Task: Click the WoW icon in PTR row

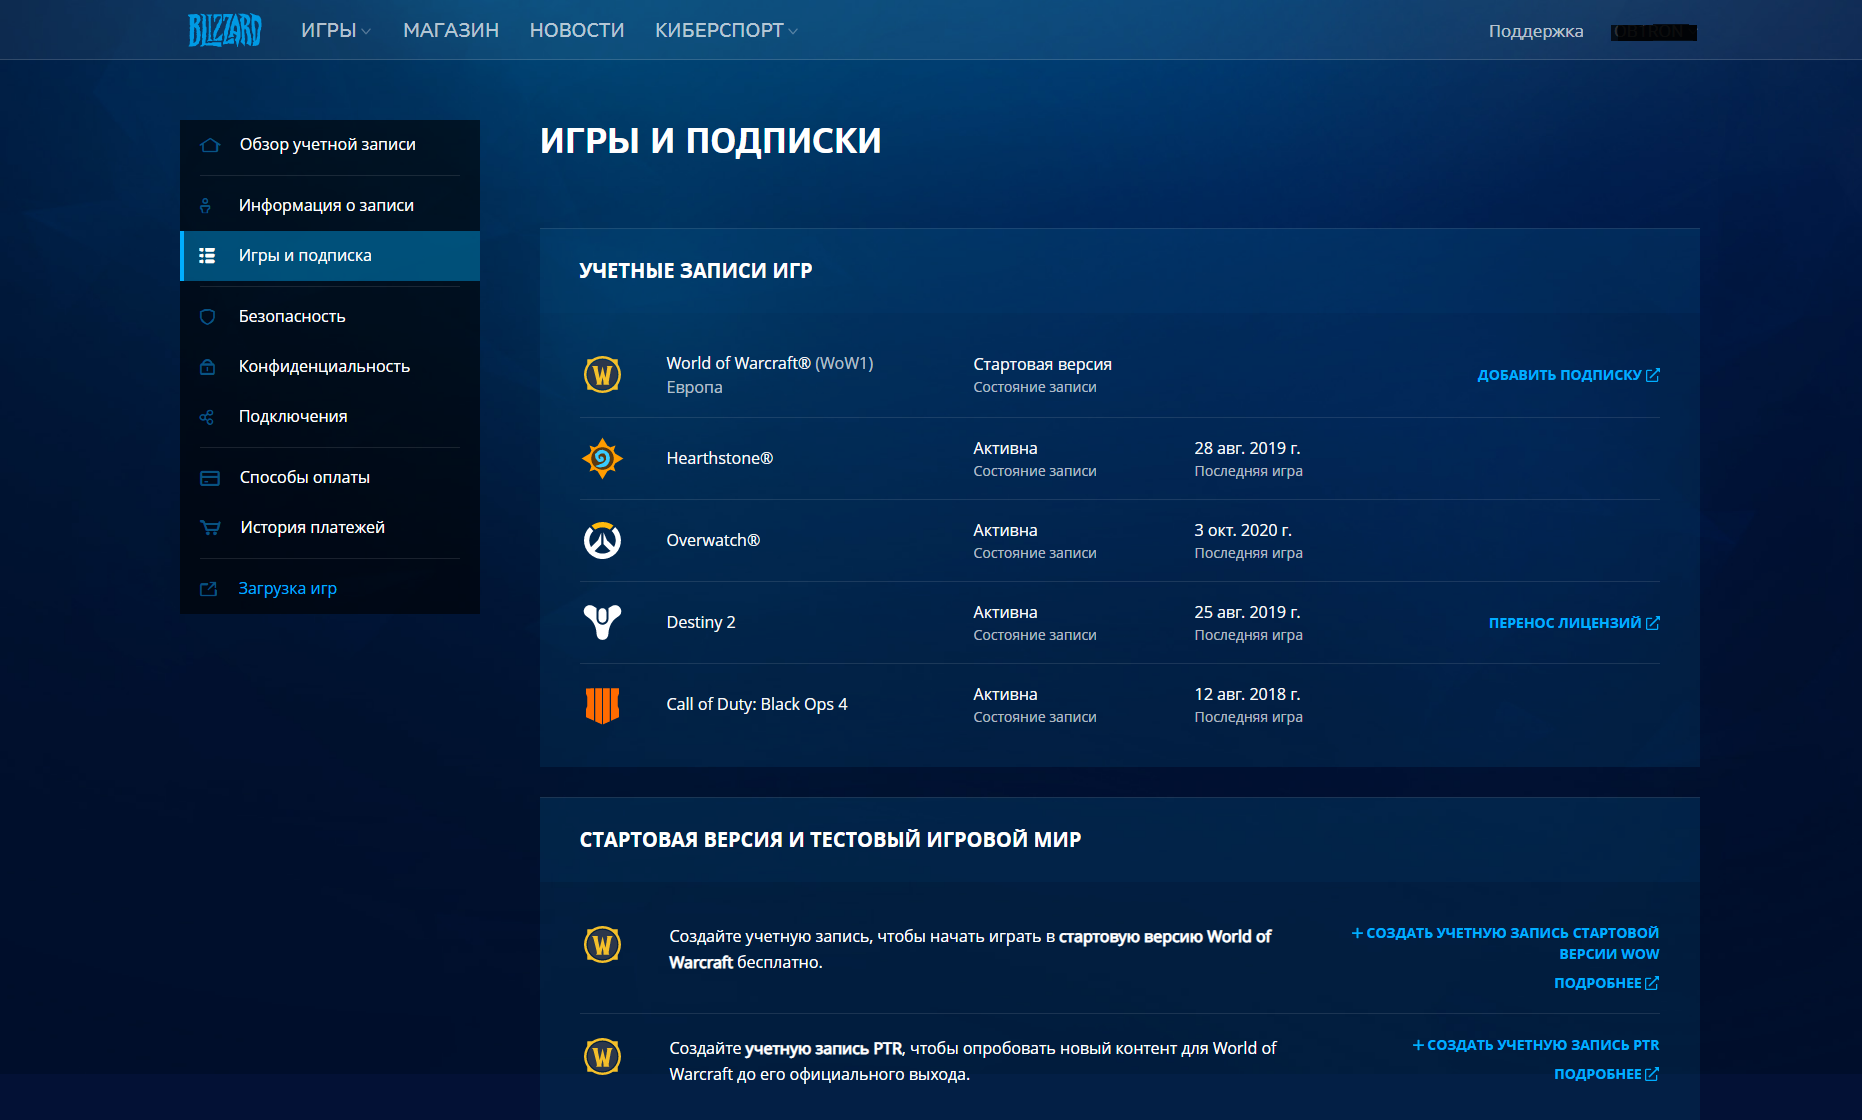Action: [602, 1057]
